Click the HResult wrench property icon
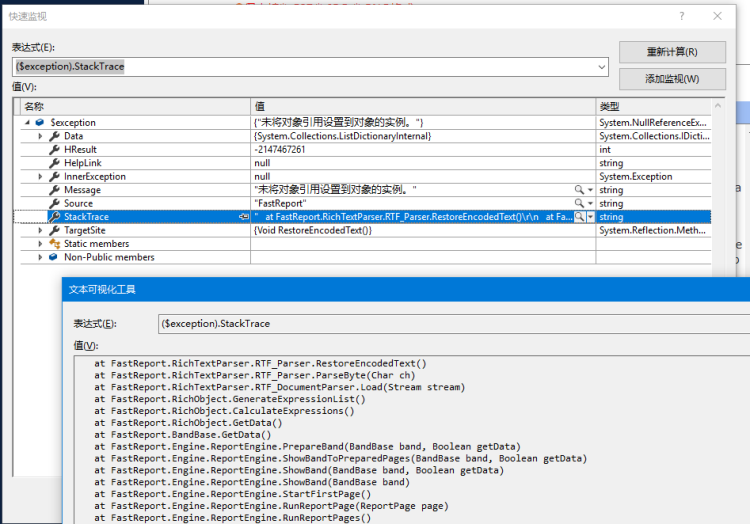Image resolution: width=750 pixels, height=524 pixels. 54,149
